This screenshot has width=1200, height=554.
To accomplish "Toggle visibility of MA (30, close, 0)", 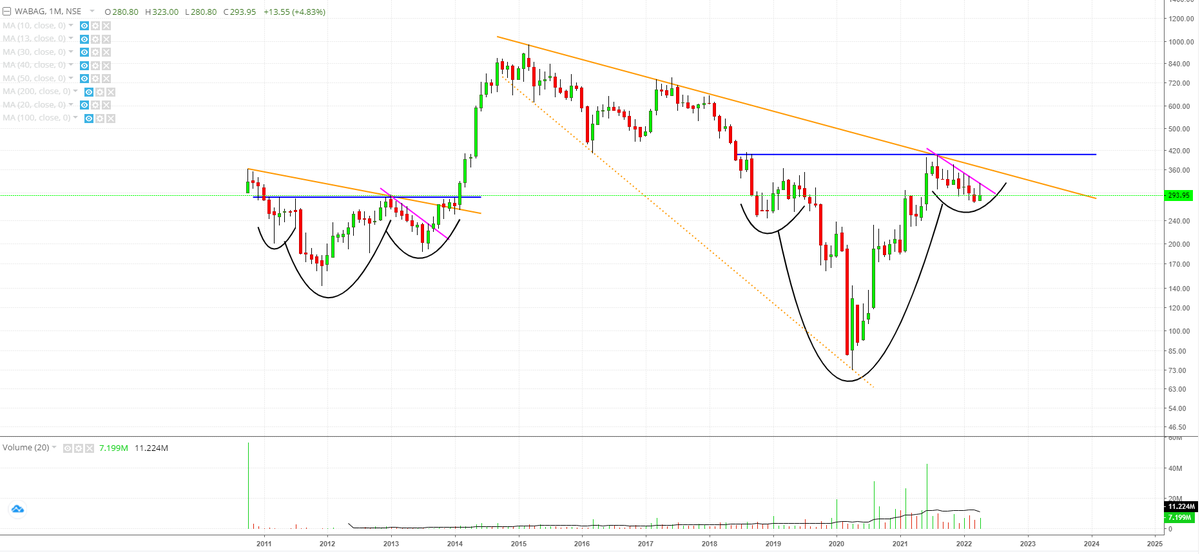I will pyautogui.click(x=84, y=52).
